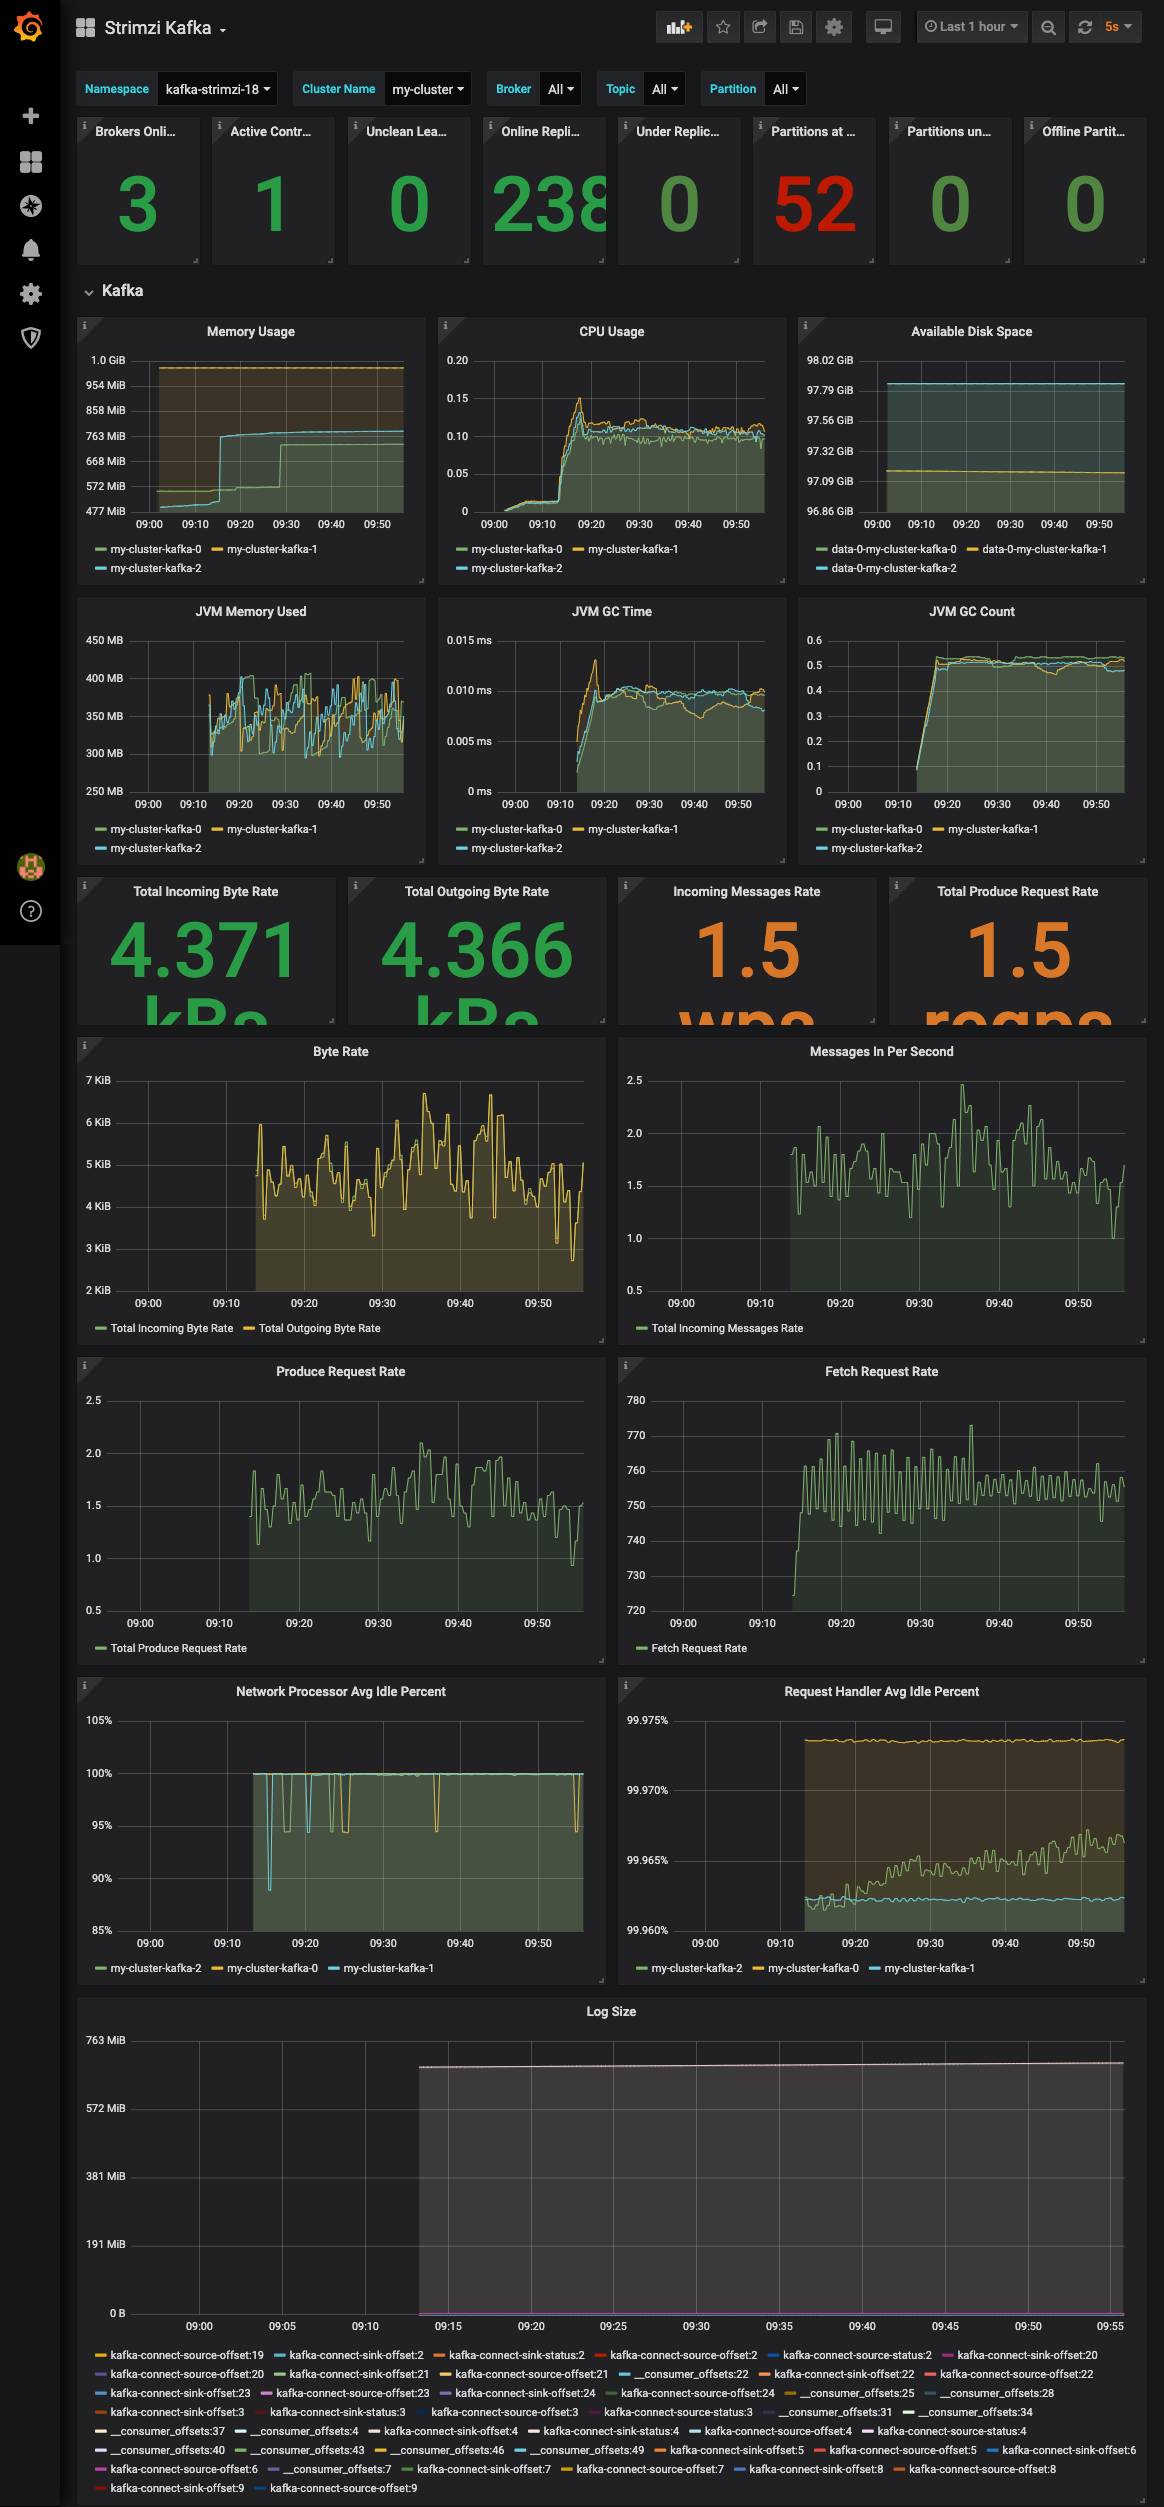Star this dashboard as favorite
This screenshot has height=2507, width=1164.
coord(723,27)
